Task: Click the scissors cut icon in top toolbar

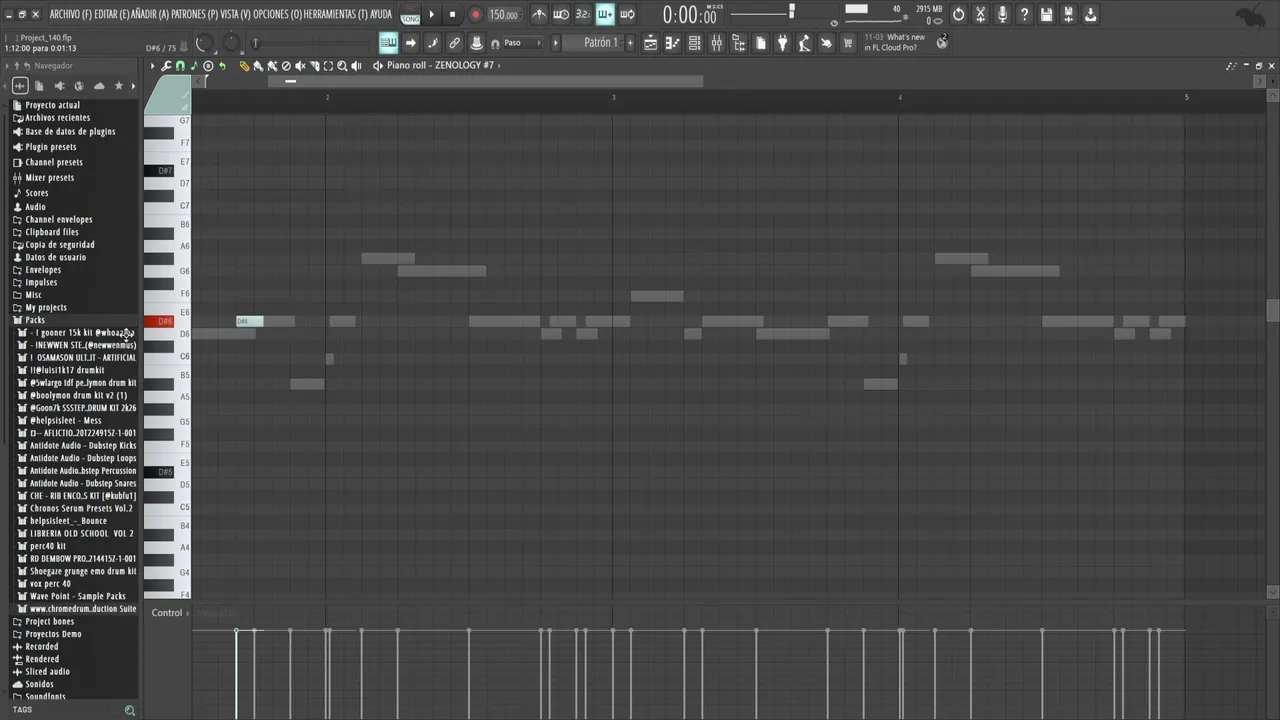Action: 980,15
